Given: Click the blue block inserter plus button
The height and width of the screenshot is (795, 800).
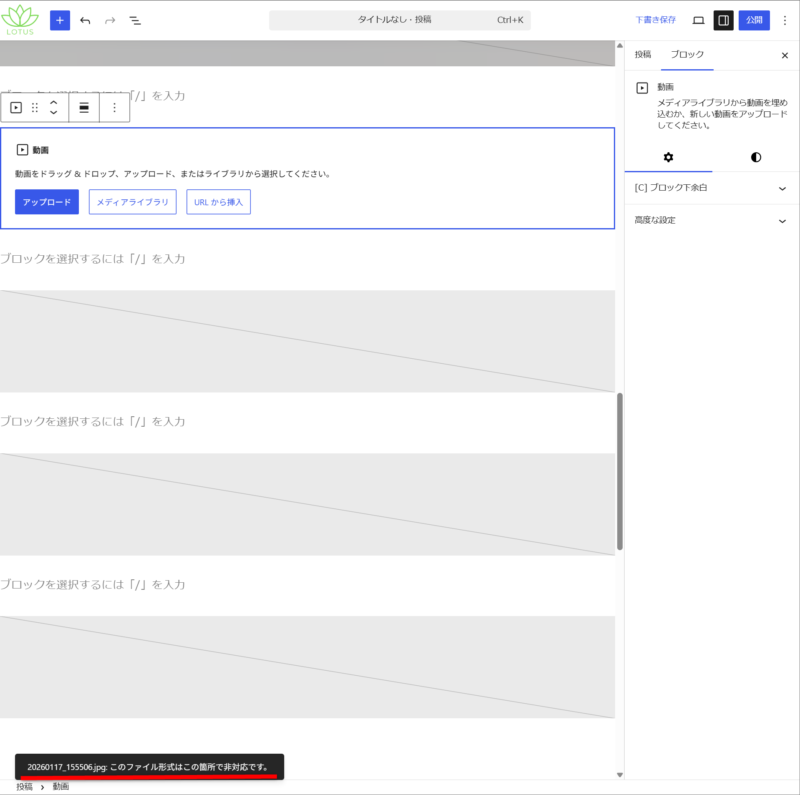Looking at the screenshot, I should click(60, 20).
